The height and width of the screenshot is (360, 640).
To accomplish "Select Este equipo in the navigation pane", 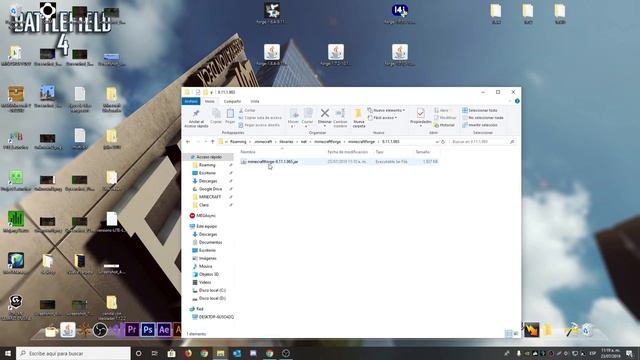I will coord(207,226).
